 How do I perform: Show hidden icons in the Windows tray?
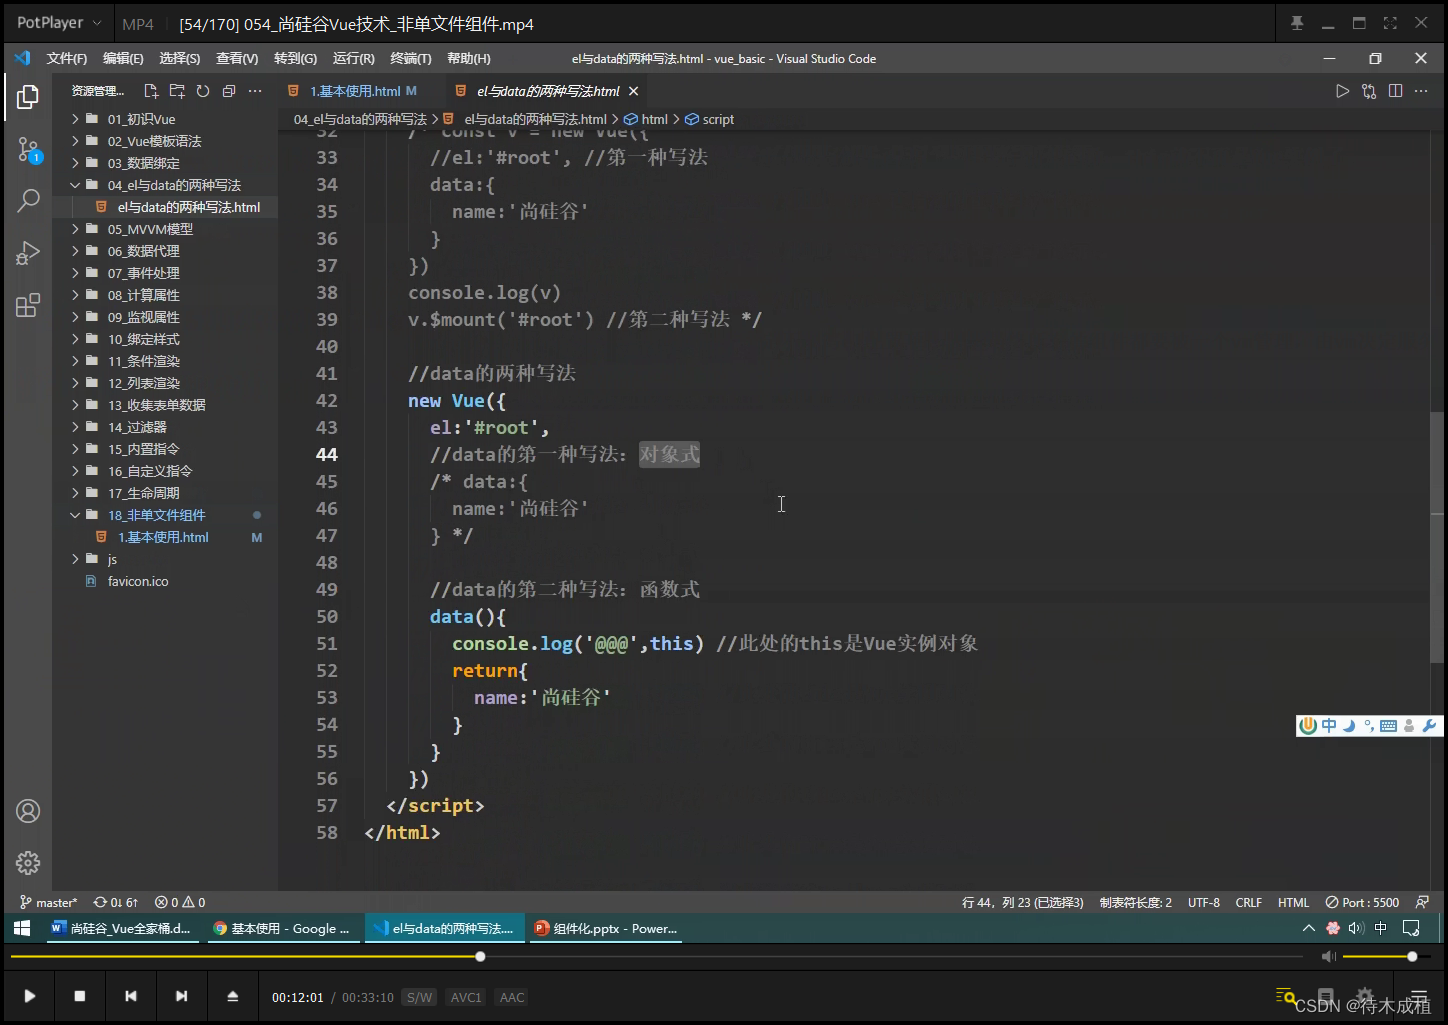click(x=1308, y=928)
